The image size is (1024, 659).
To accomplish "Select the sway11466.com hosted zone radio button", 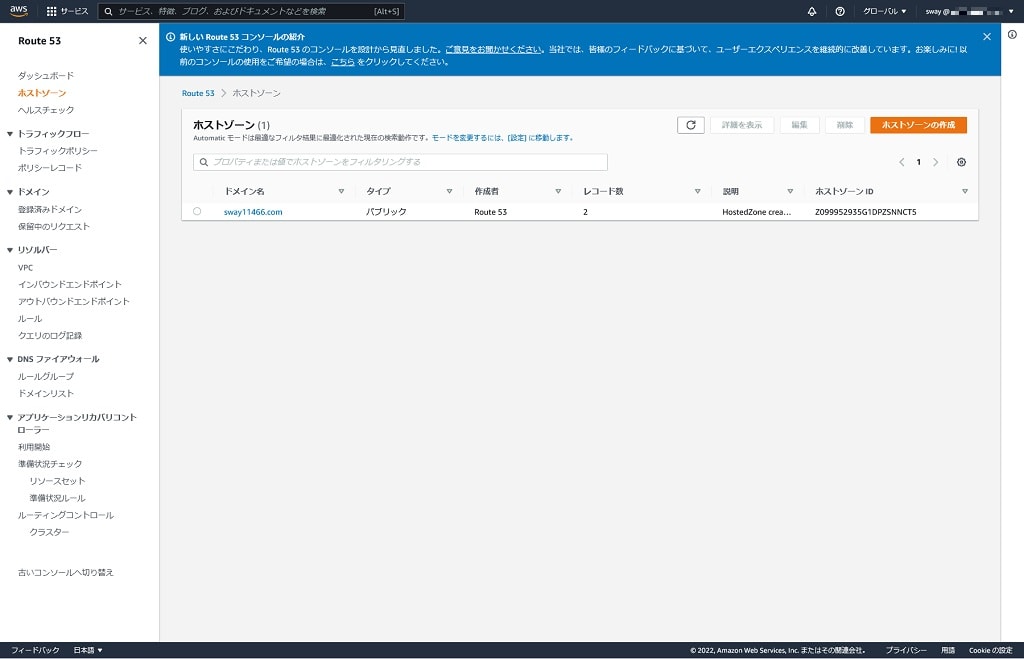I will pos(197,212).
